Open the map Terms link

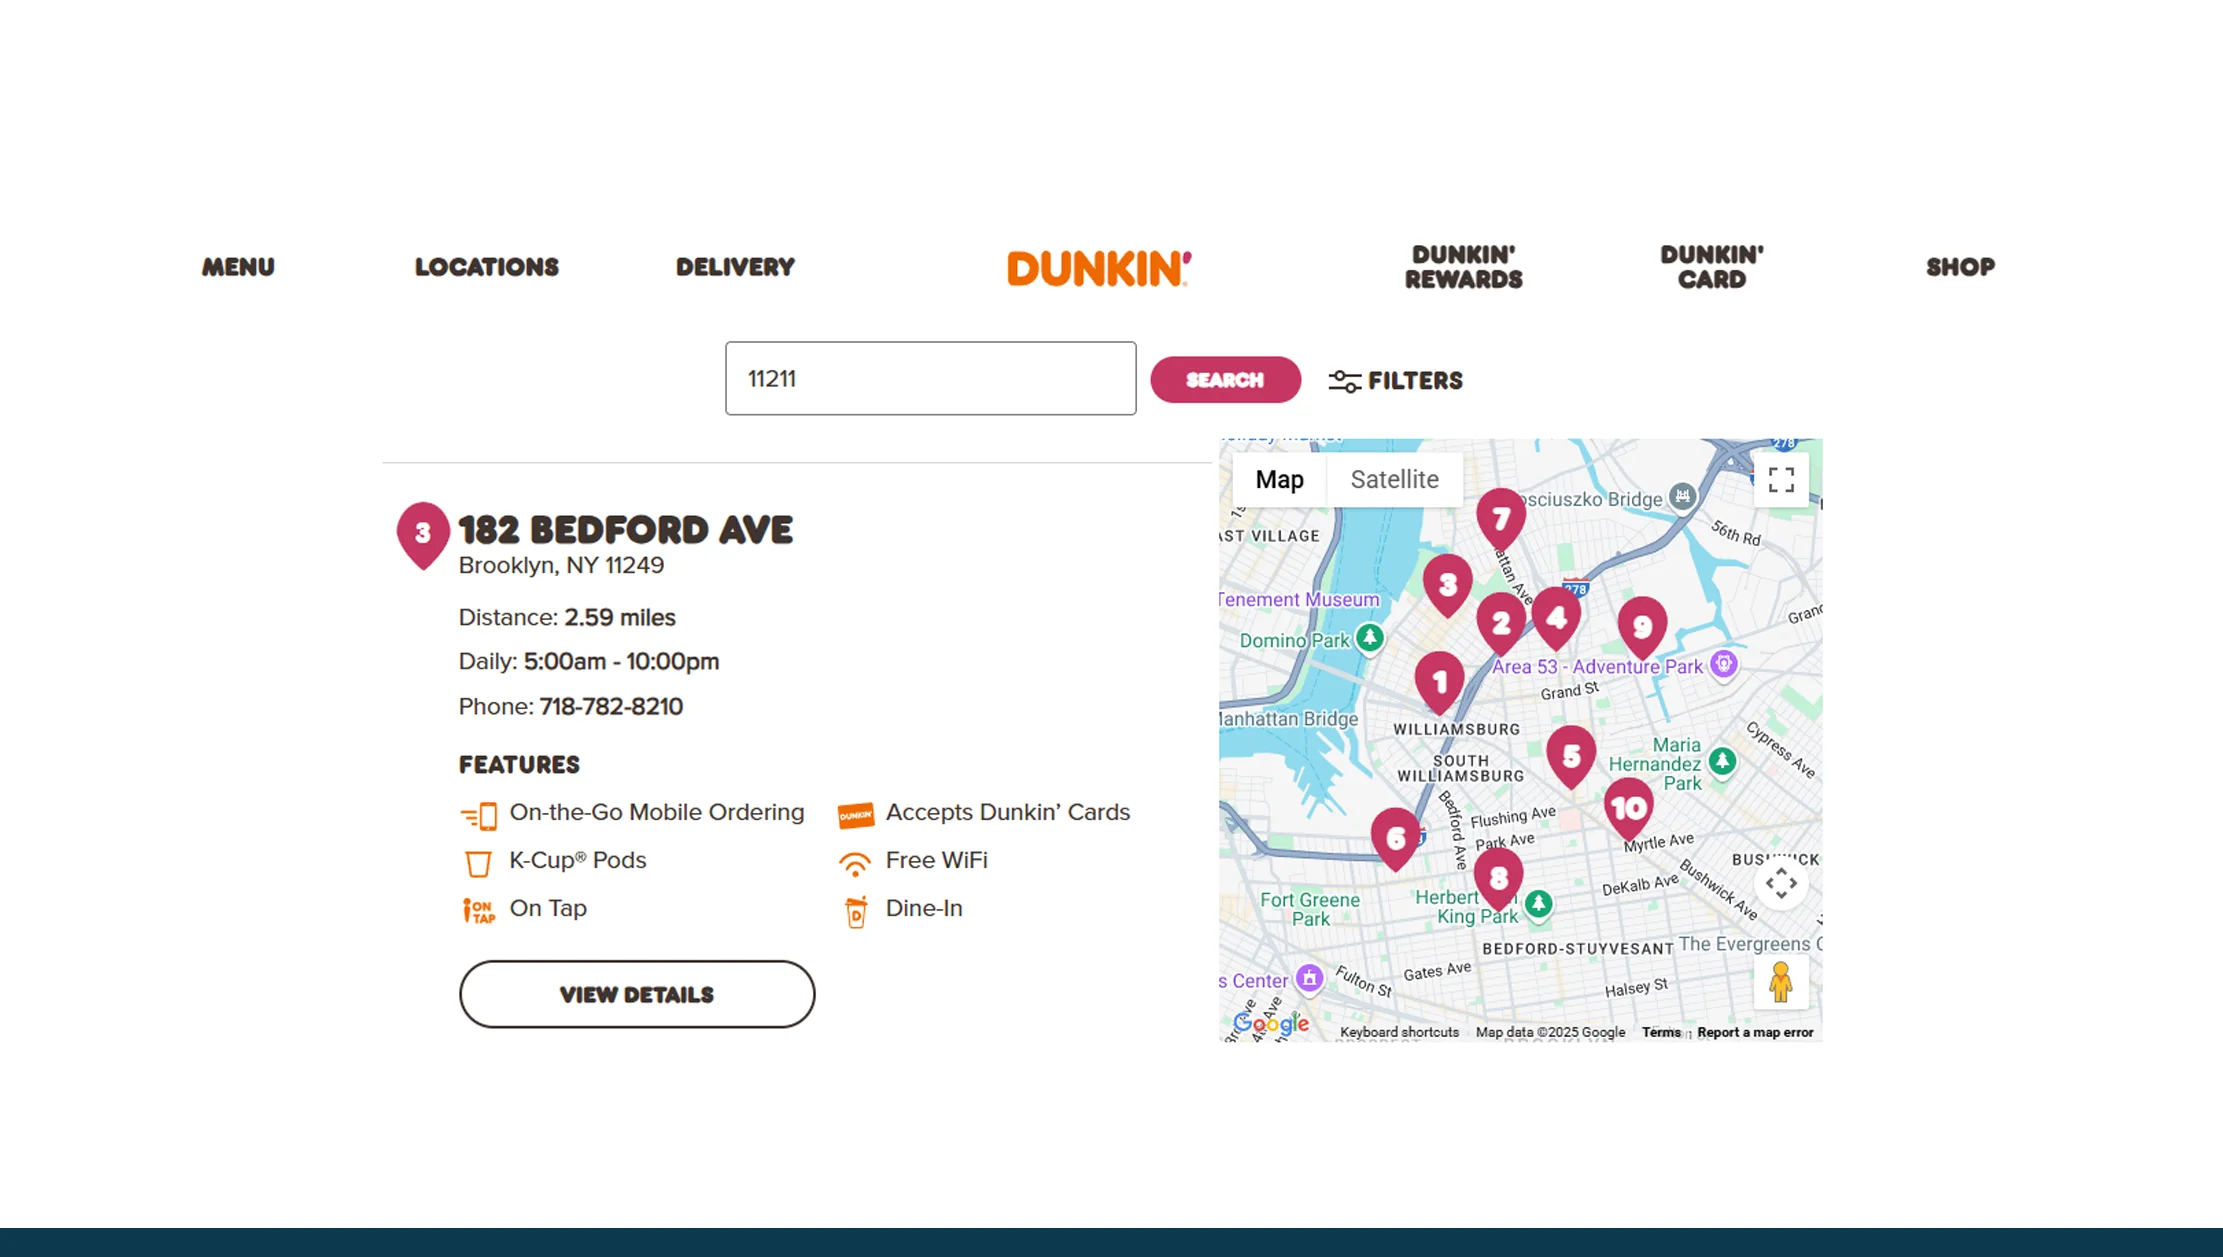click(1662, 1031)
